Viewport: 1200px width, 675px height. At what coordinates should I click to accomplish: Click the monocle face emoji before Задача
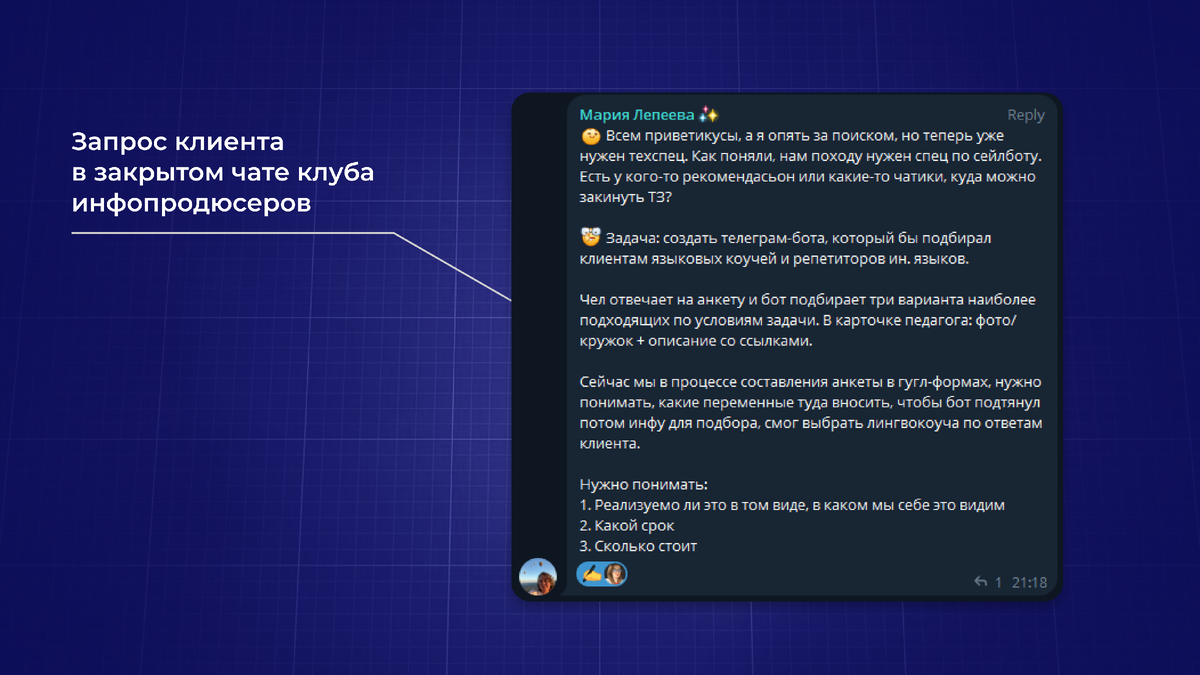590,238
